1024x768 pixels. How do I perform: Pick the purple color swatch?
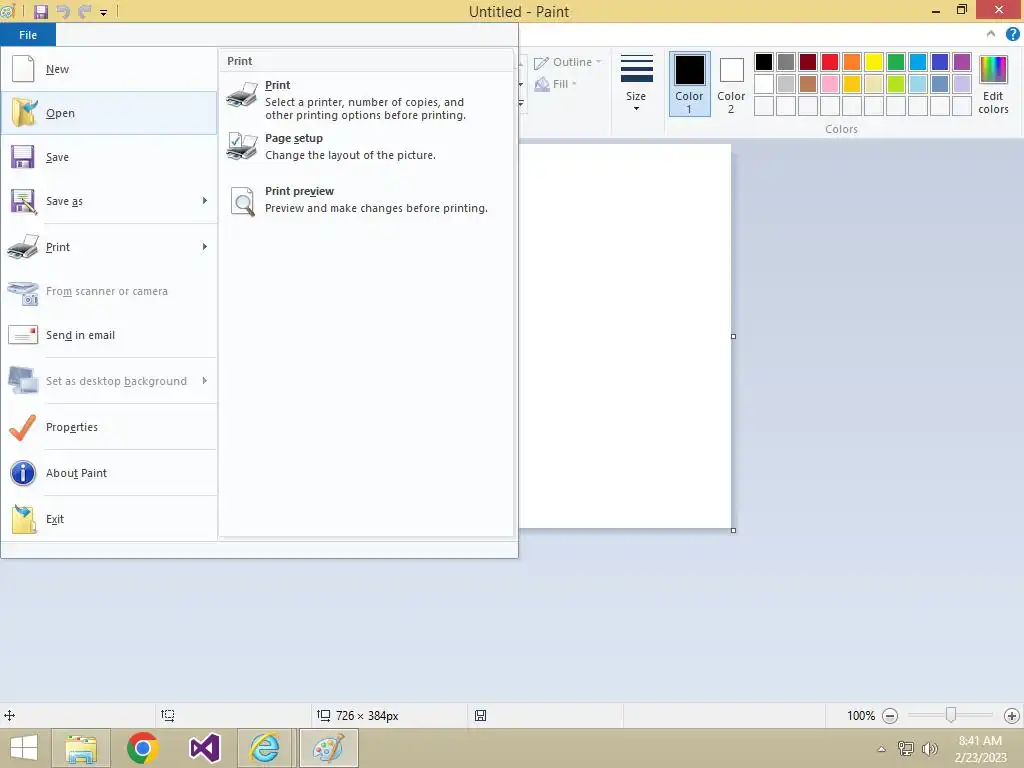[962, 62]
